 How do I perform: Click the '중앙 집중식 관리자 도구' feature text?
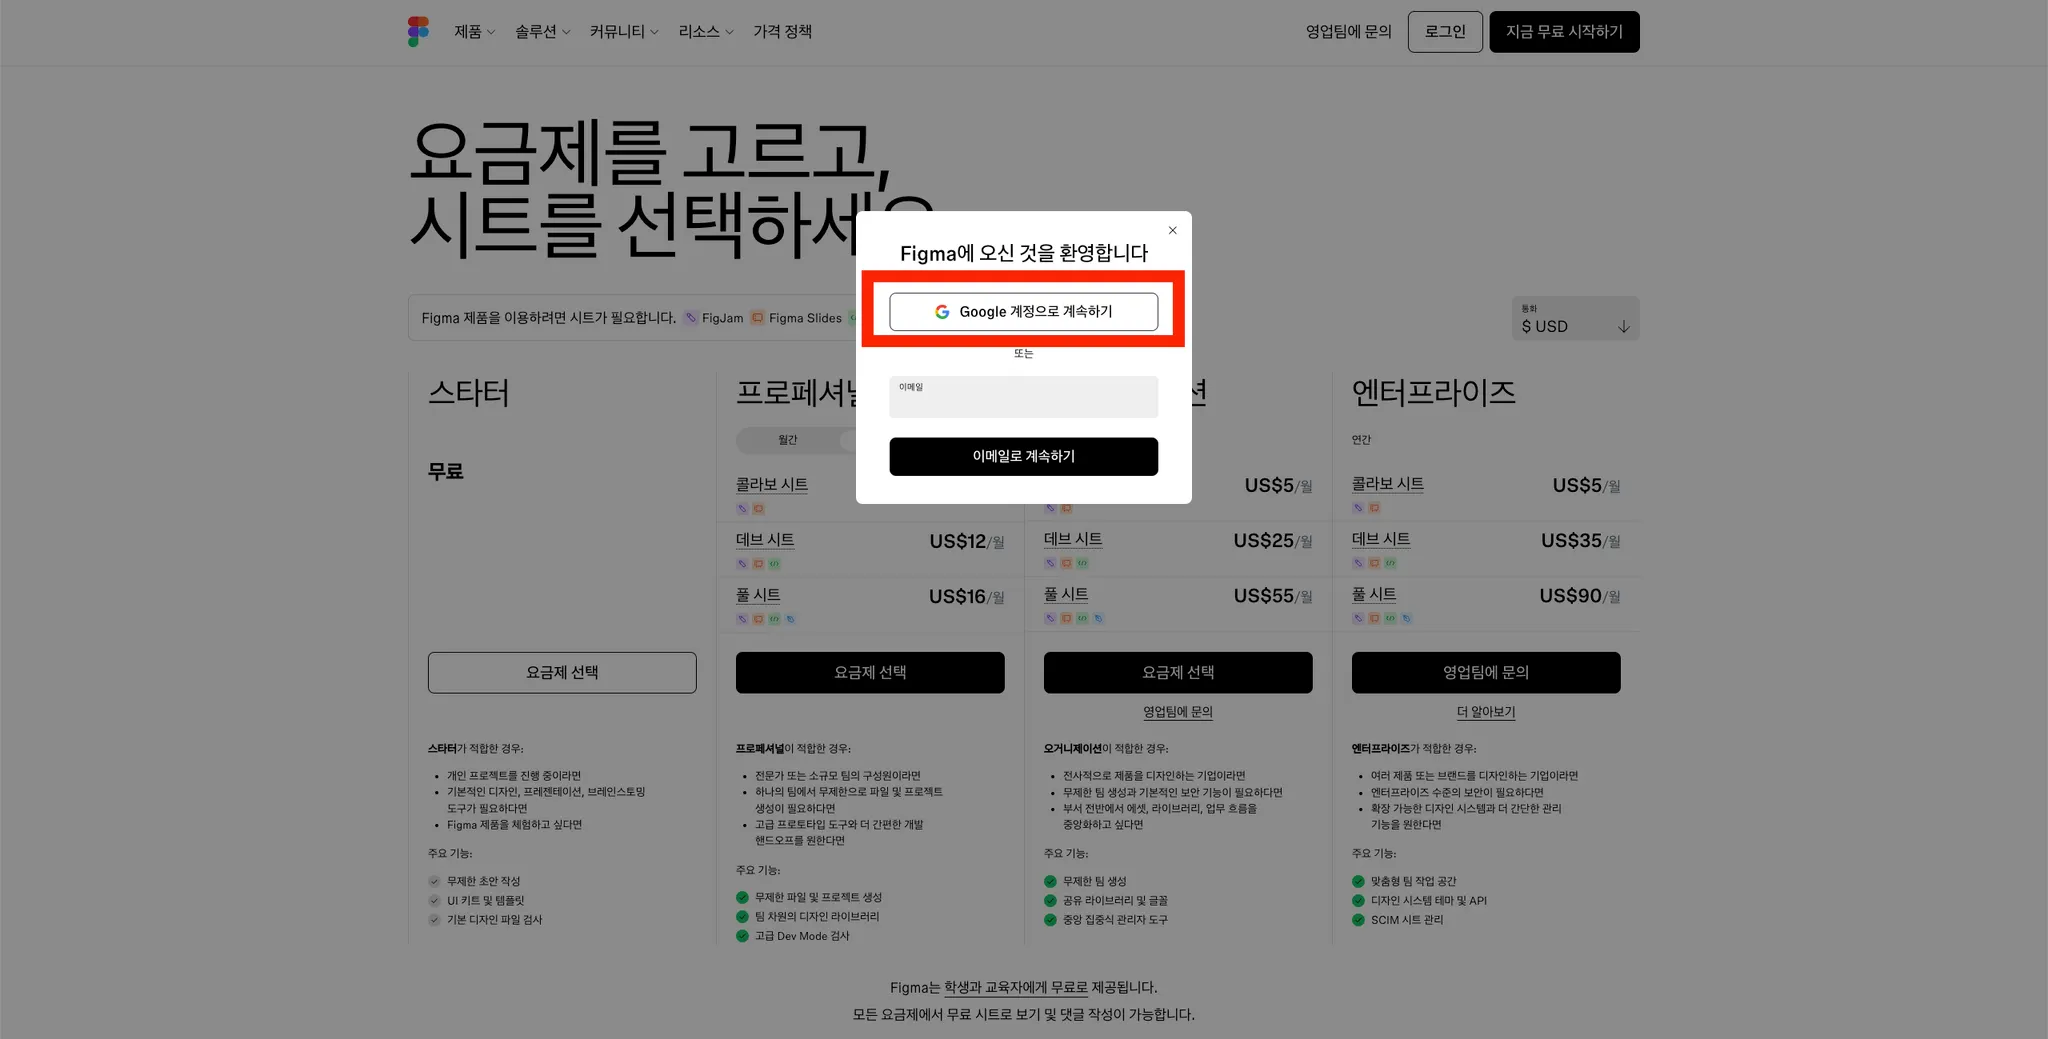1115,919
